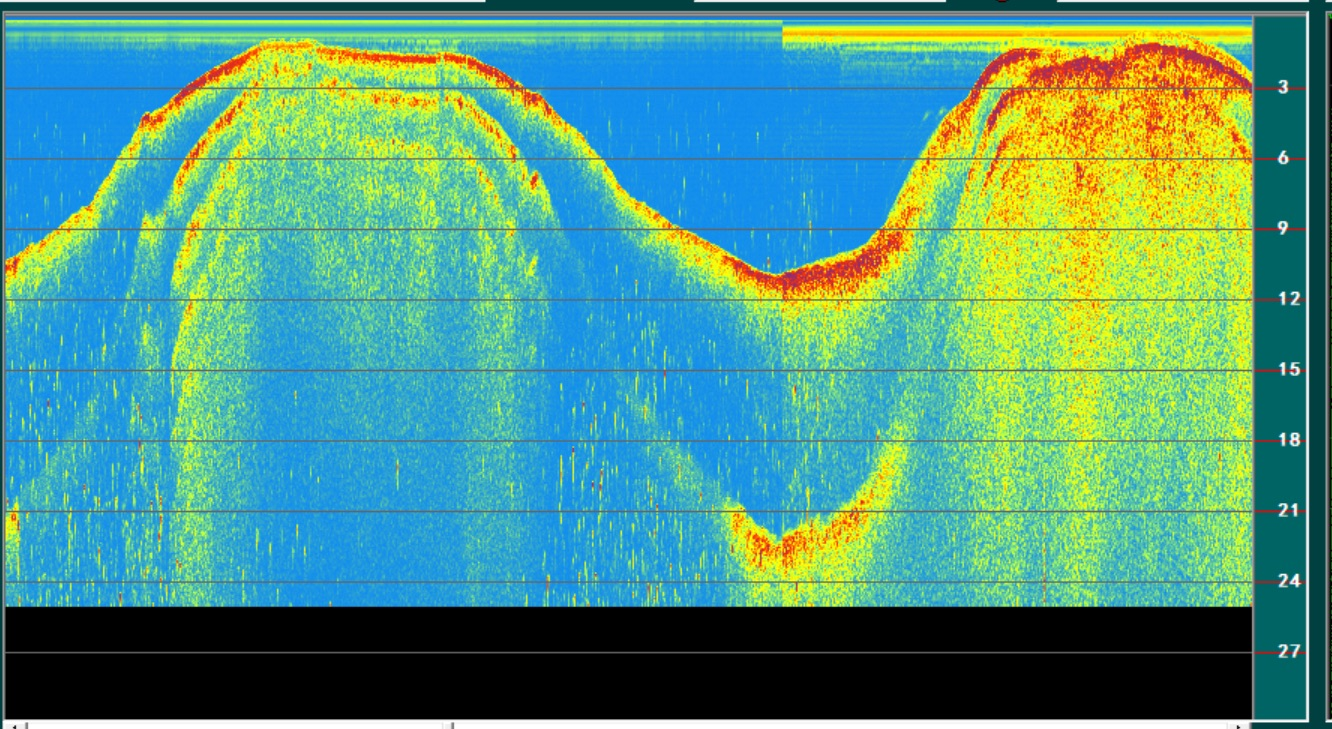The width and height of the screenshot is (1332, 729).
Task: Click the depth scale label 9
Action: pos(1283,229)
